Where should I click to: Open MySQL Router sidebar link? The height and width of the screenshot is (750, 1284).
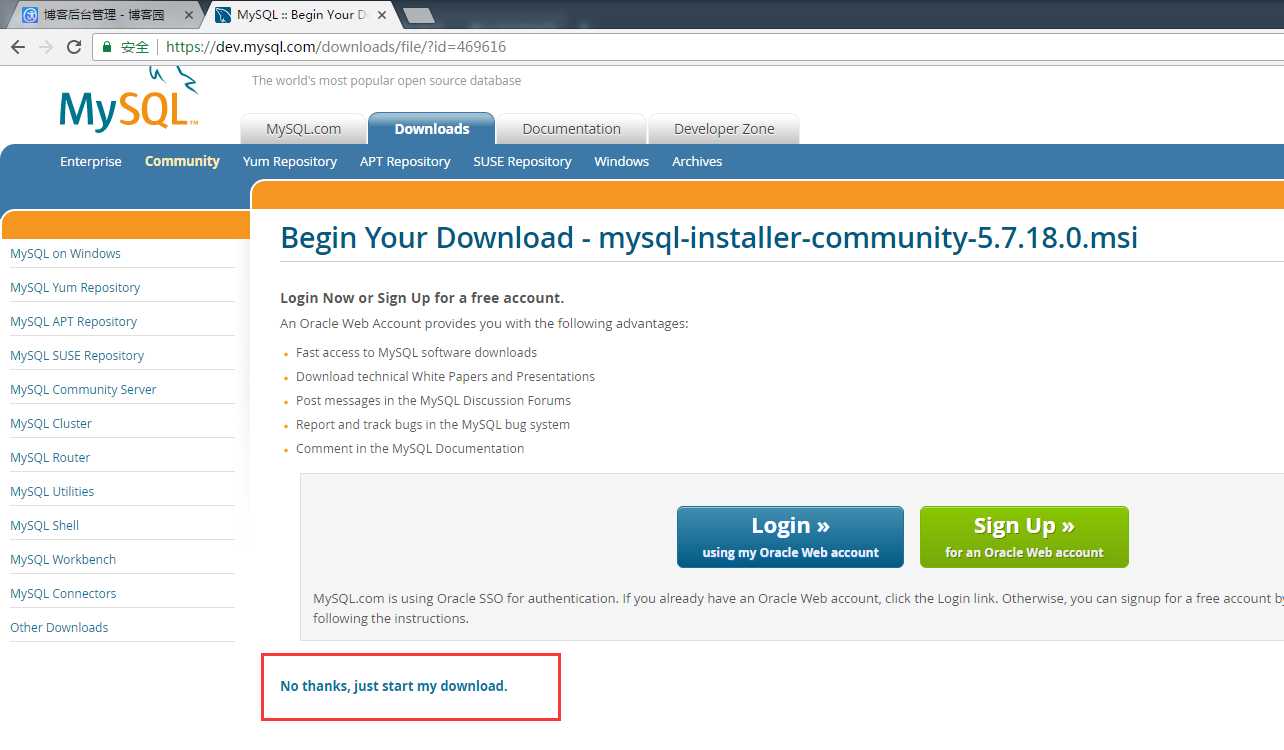(50, 458)
